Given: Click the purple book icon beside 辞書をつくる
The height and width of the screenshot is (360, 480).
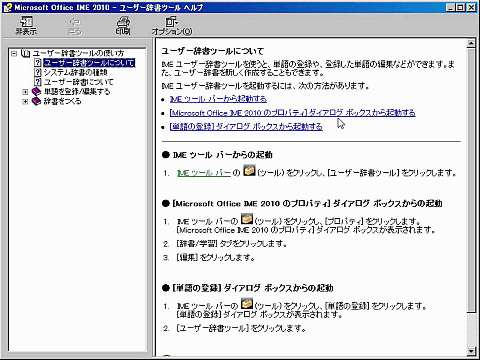Looking at the screenshot, I should click(36, 101).
